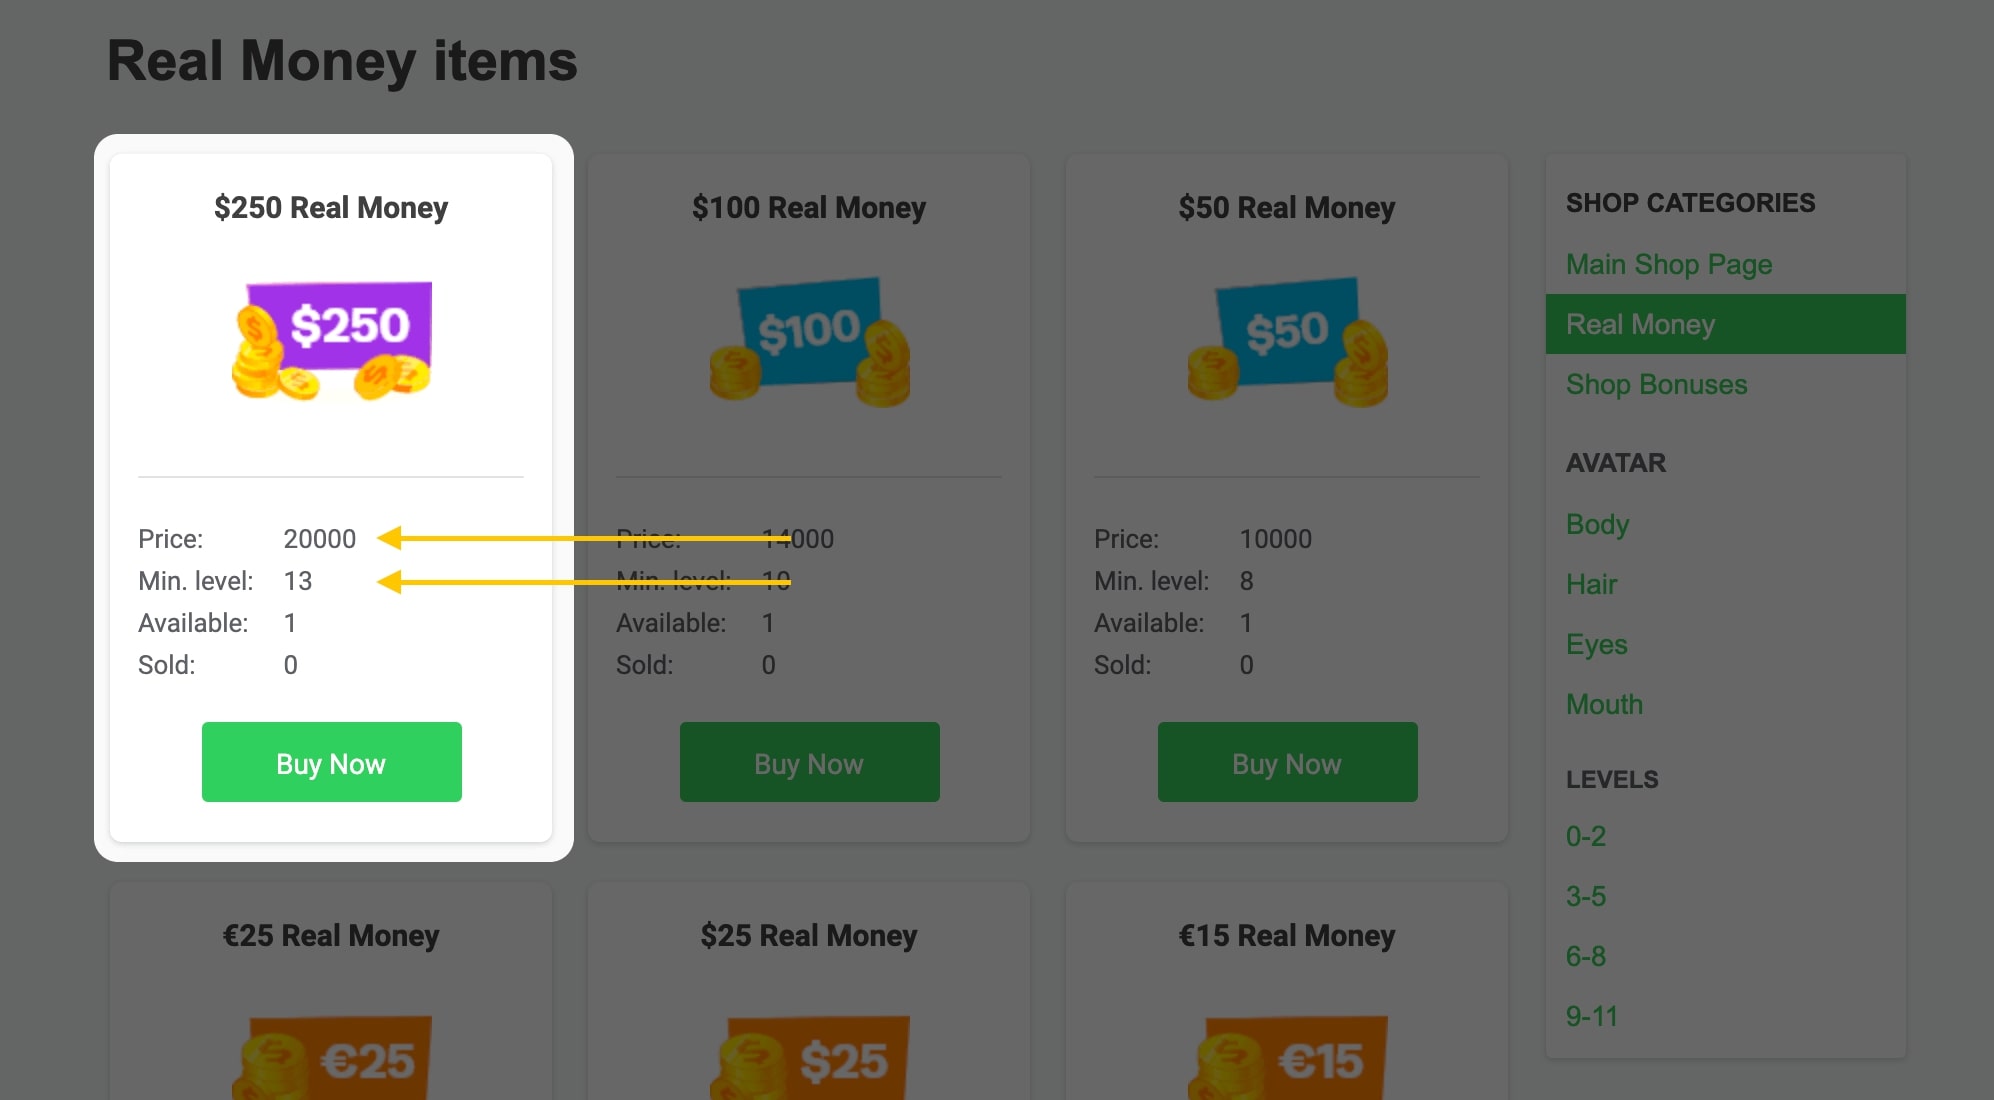Select the Body avatar category
The height and width of the screenshot is (1100, 1994).
pyautogui.click(x=1596, y=524)
